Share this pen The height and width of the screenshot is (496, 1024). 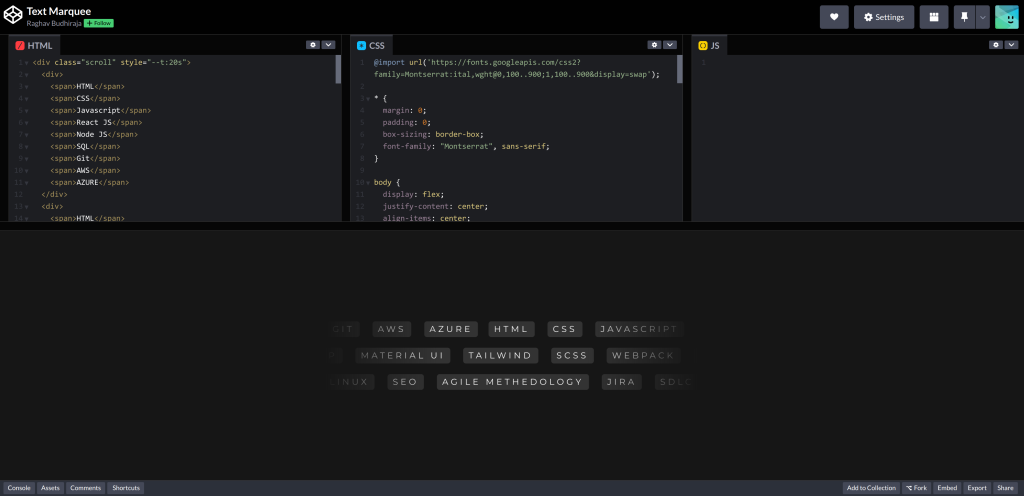1004,488
